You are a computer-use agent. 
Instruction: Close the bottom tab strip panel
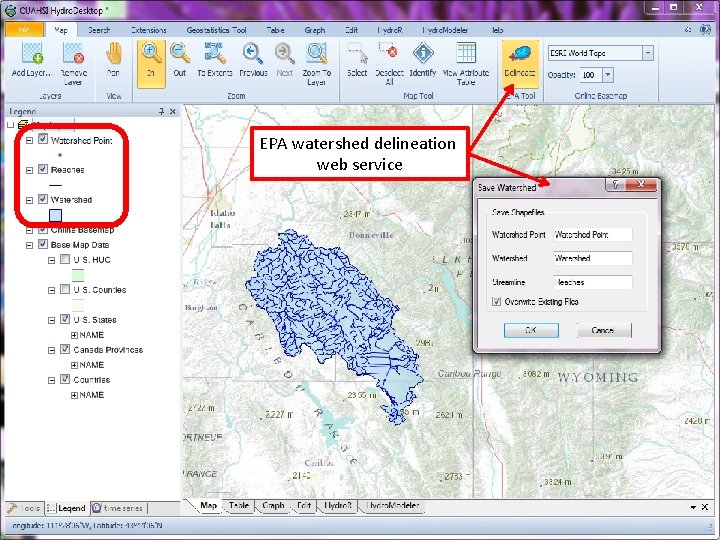[x=705, y=507]
